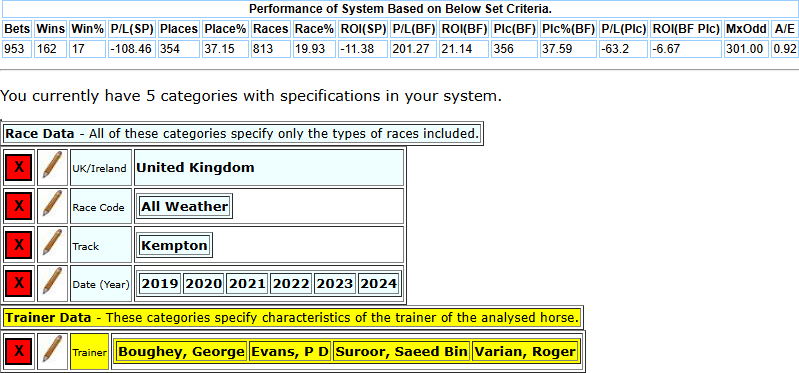The width and height of the screenshot is (799, 373).
Task: Click the Plc%(BF) column header
Action: (569, 29)
